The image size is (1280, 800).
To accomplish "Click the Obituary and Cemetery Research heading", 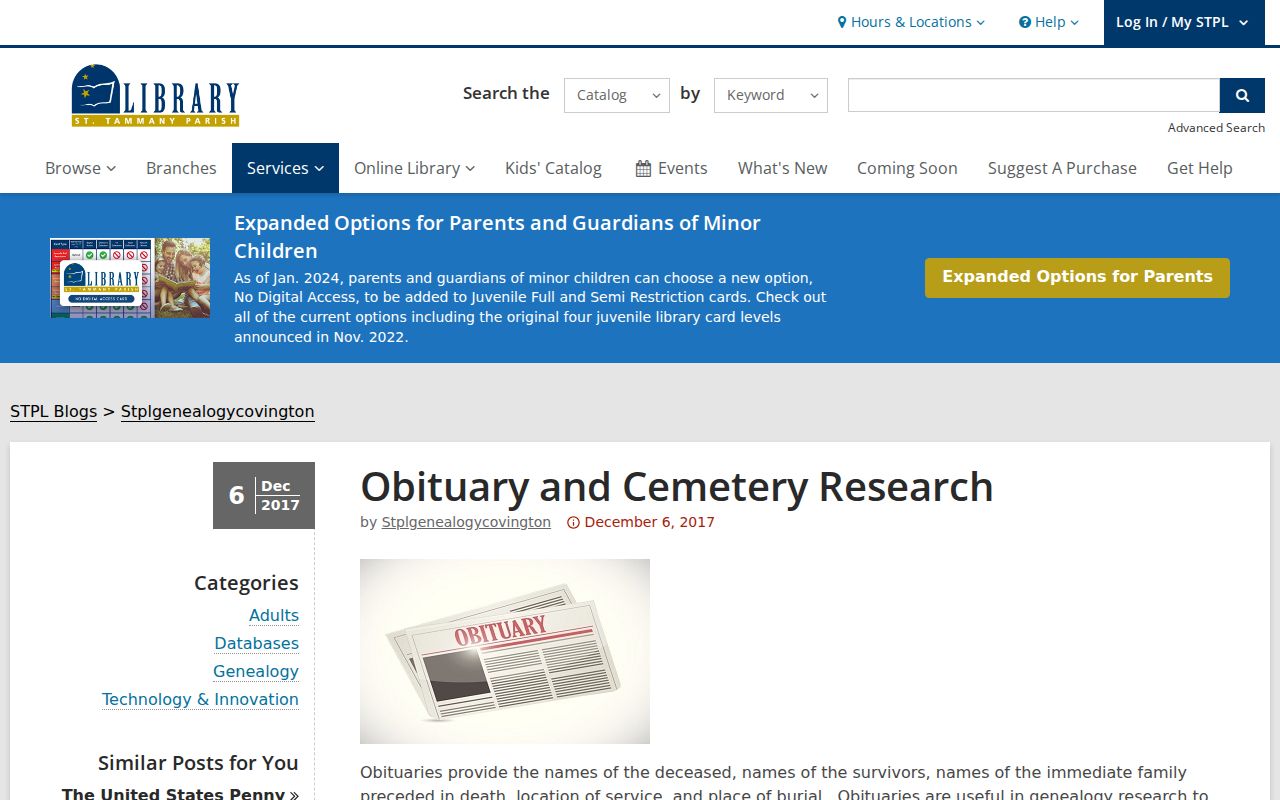I will pyautogui.click(x=677, y=487).
